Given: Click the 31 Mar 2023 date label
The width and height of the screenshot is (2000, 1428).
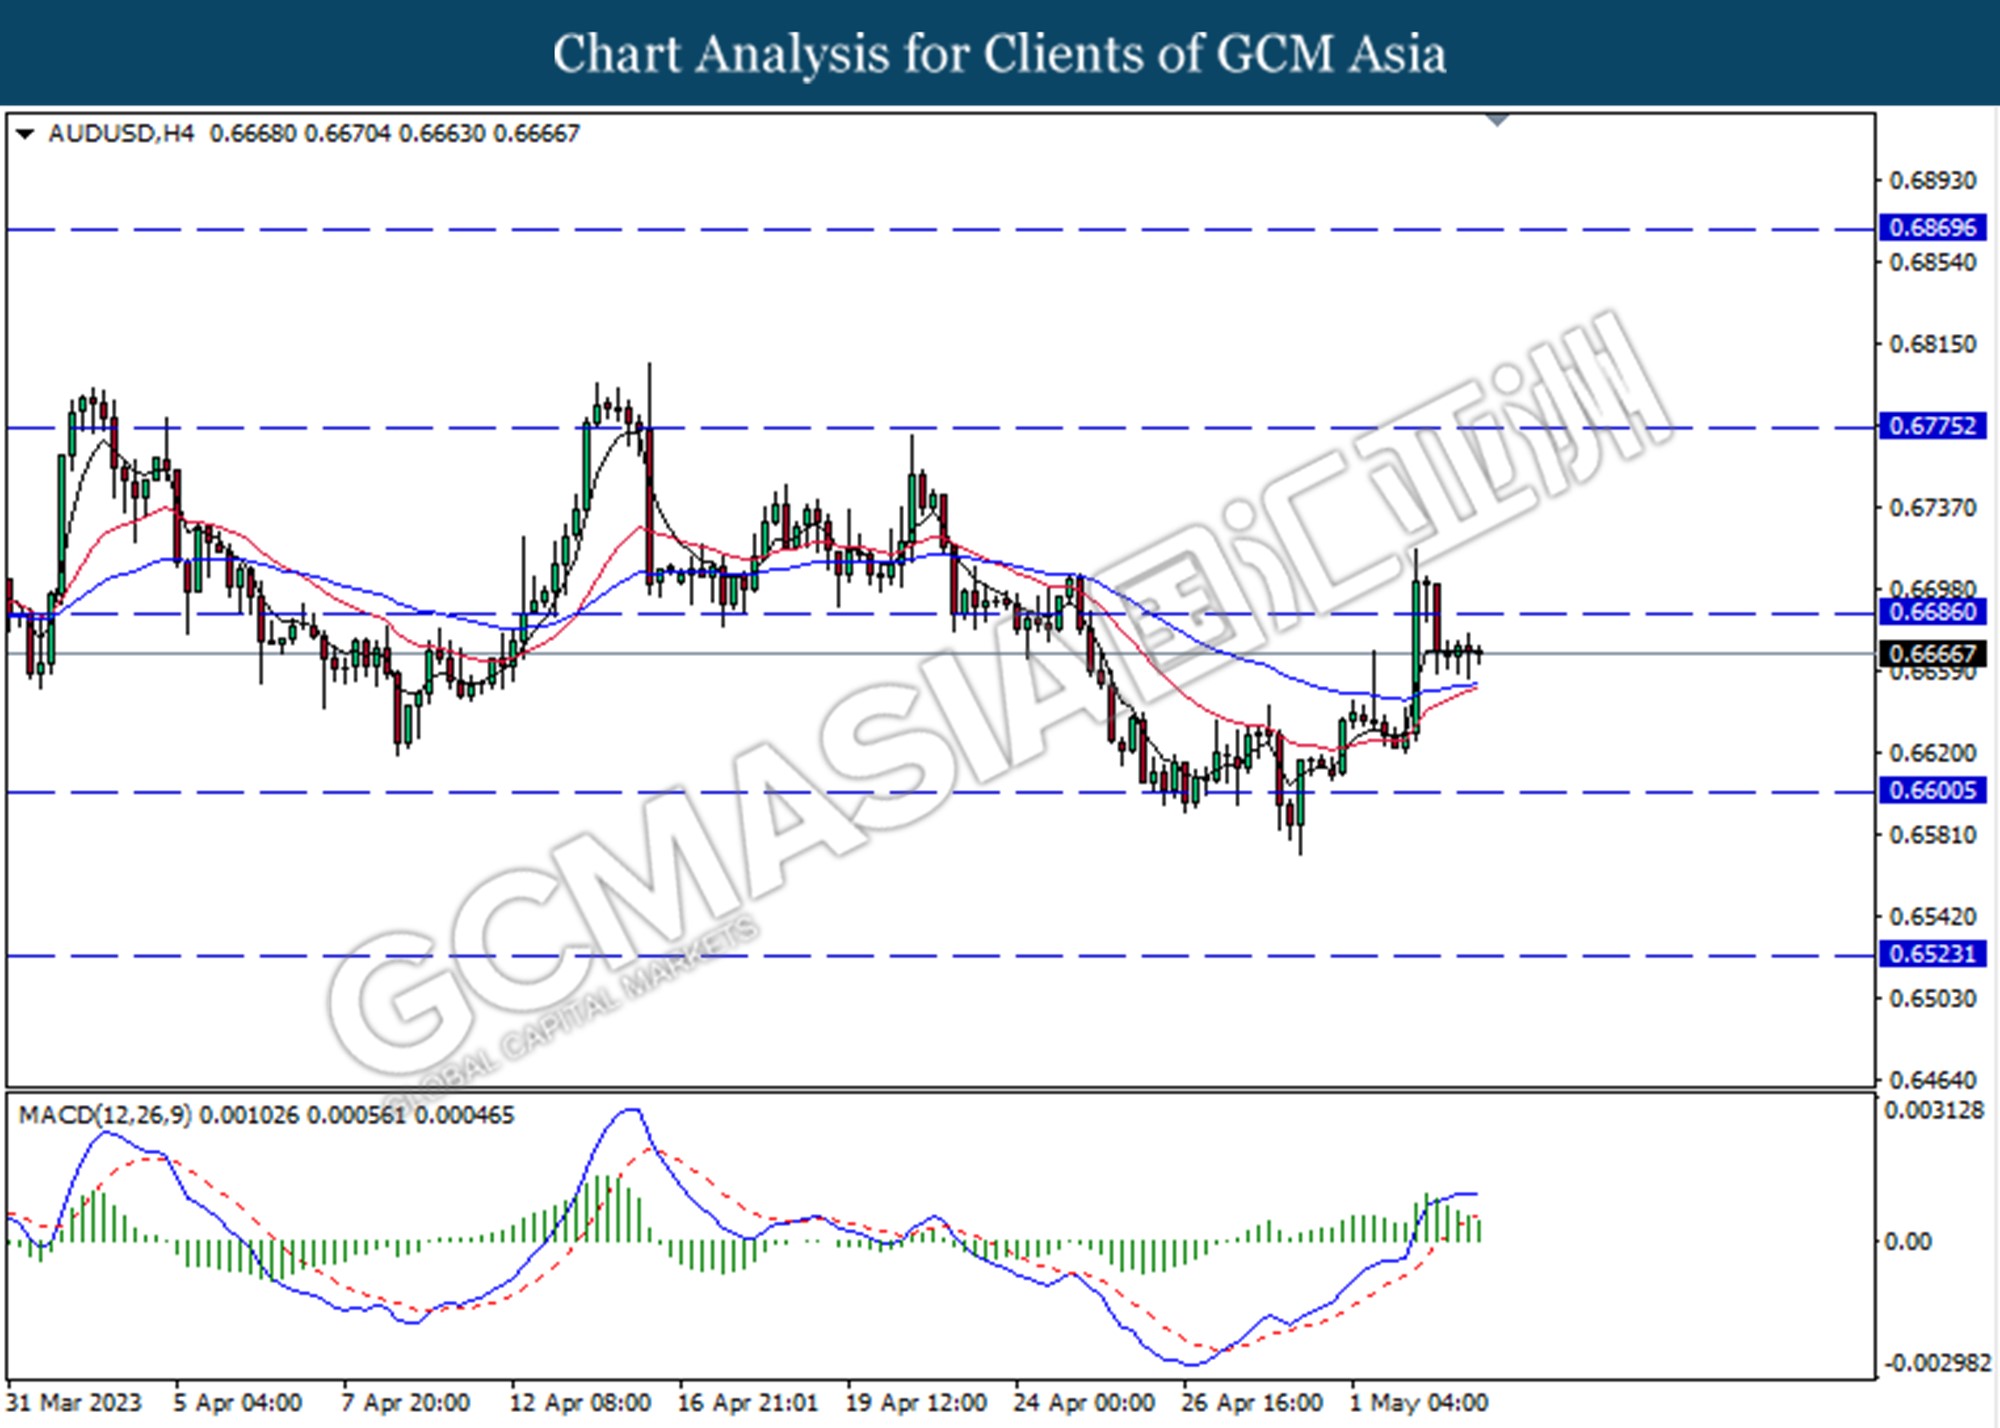Looking at the screenshot, I should (x=74, y=1403).
